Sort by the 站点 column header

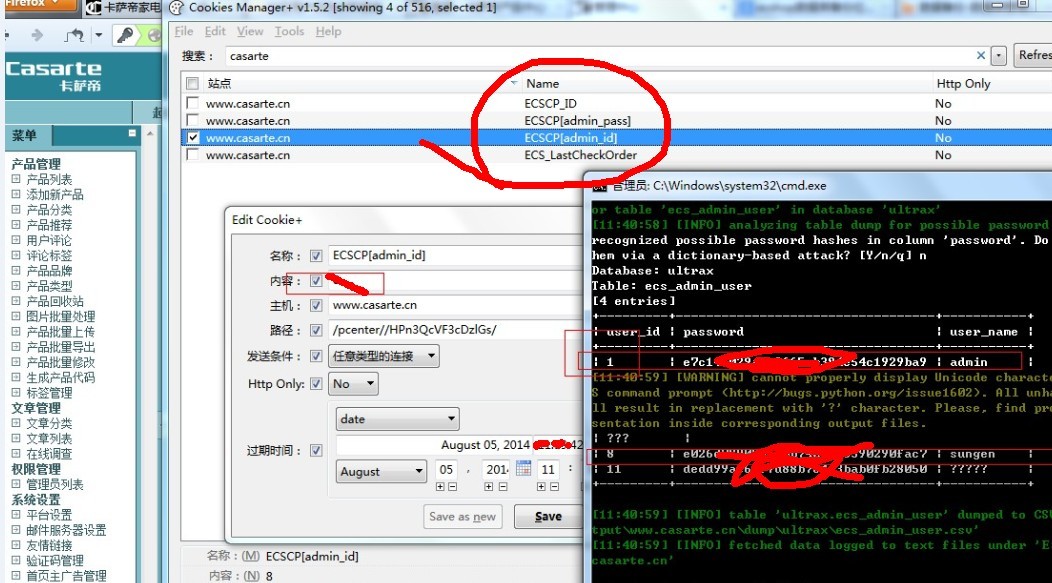pos(219,83)
